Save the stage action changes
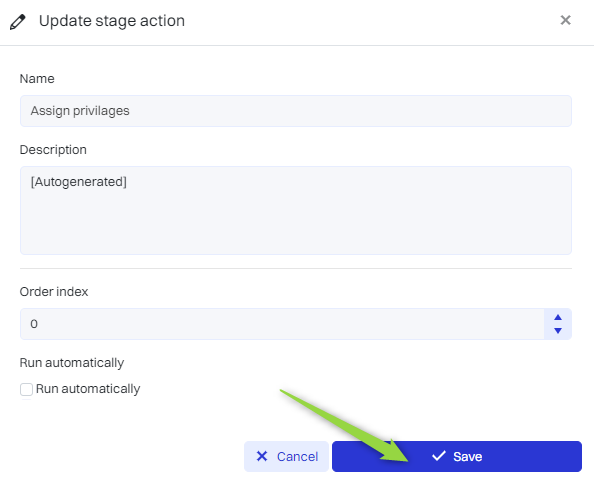Screen dimensions: 594x483 (457, 456)
